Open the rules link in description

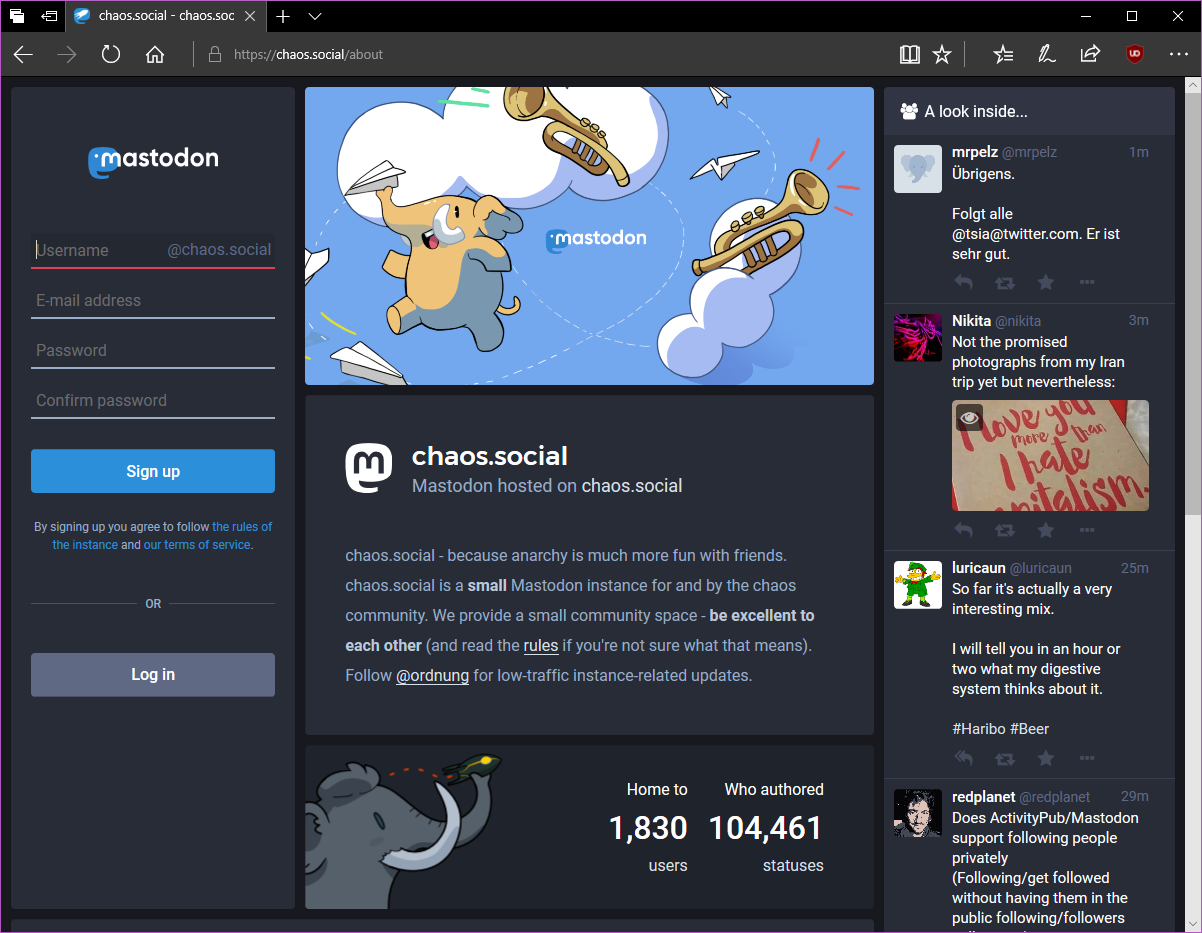[541, 645]
